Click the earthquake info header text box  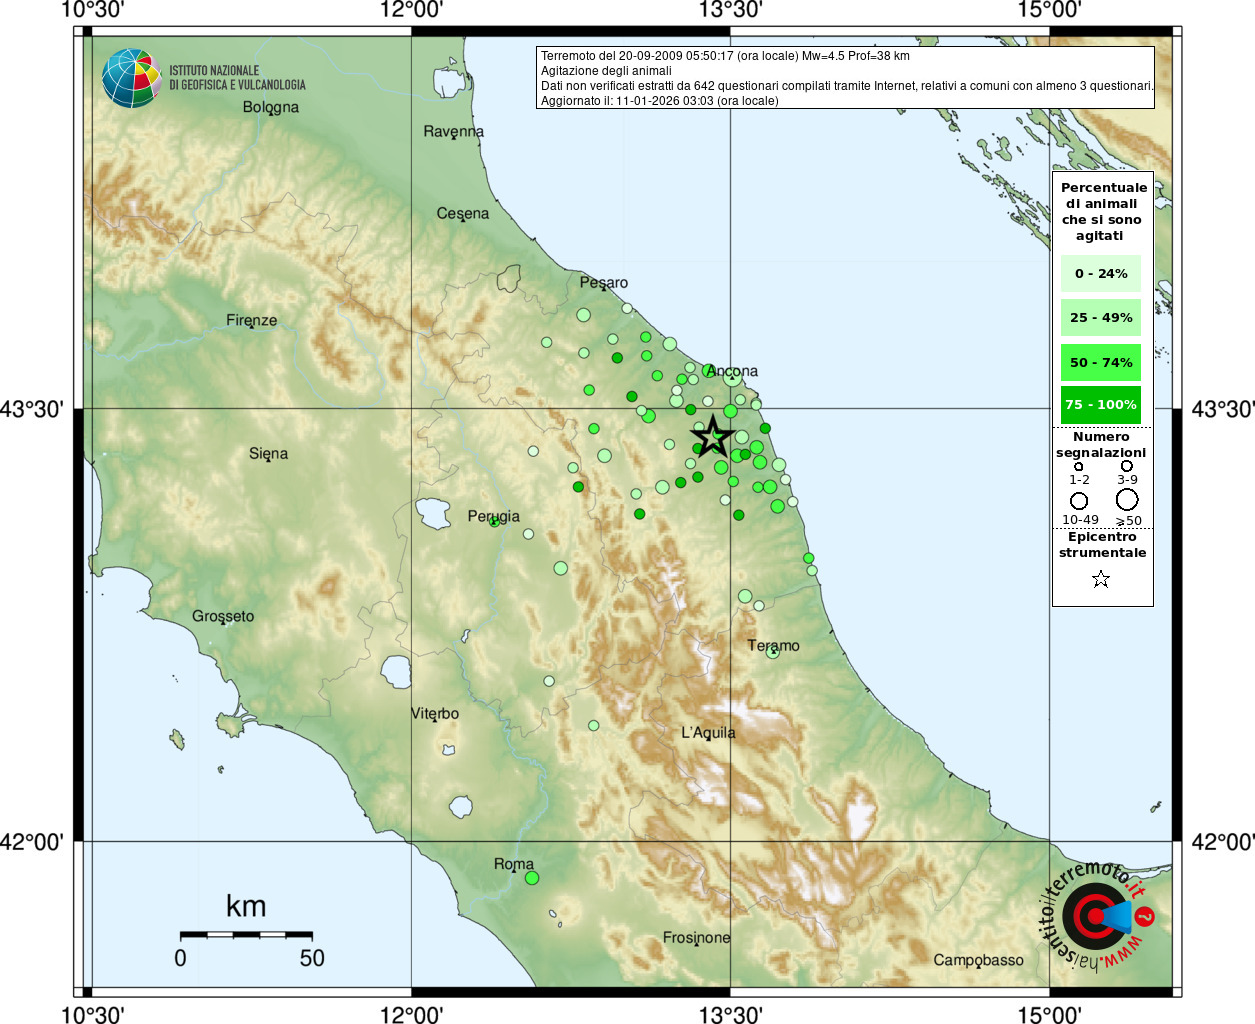[845, 78]
